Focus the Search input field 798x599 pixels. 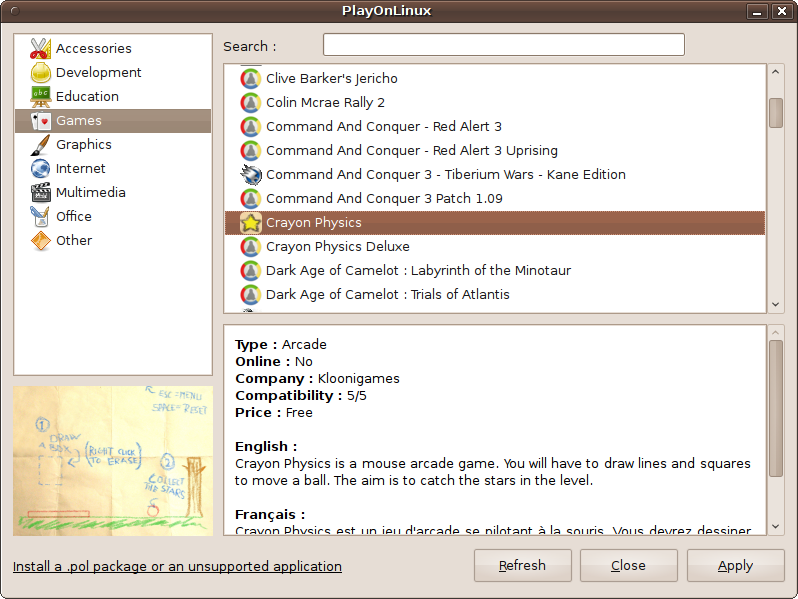[x=504, y=45]
